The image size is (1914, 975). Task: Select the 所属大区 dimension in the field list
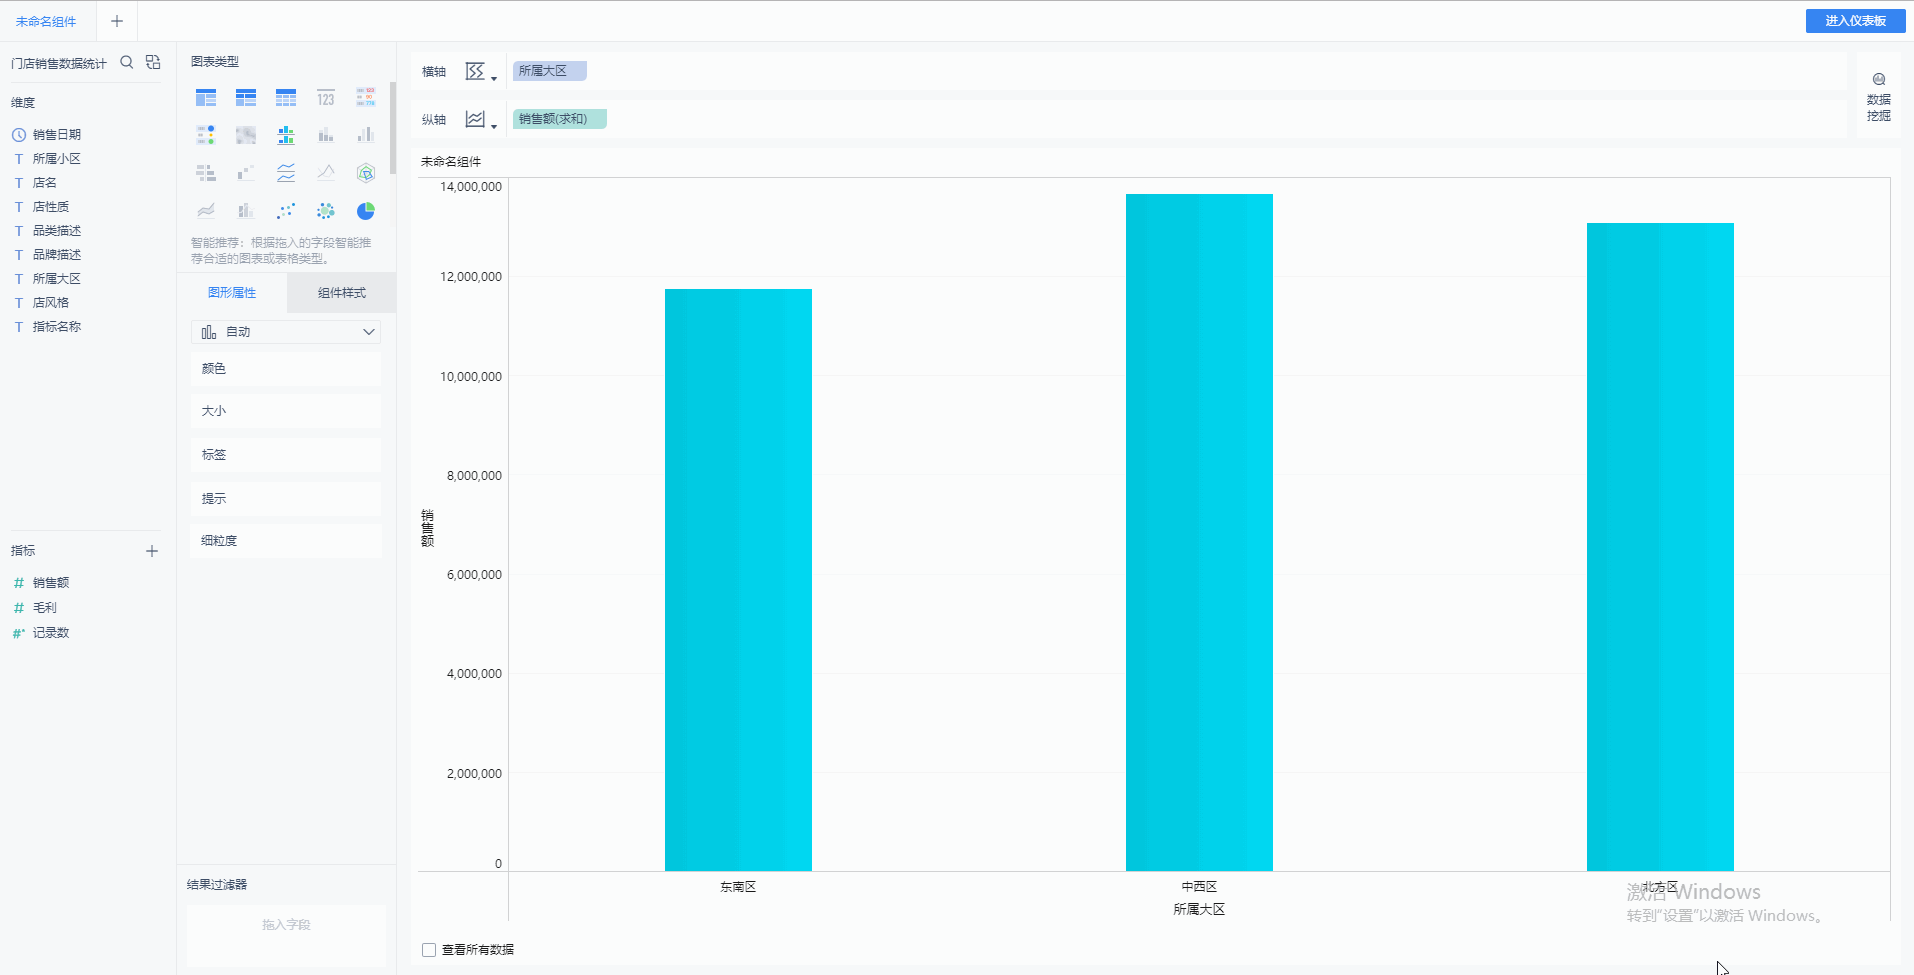[57, 279]
